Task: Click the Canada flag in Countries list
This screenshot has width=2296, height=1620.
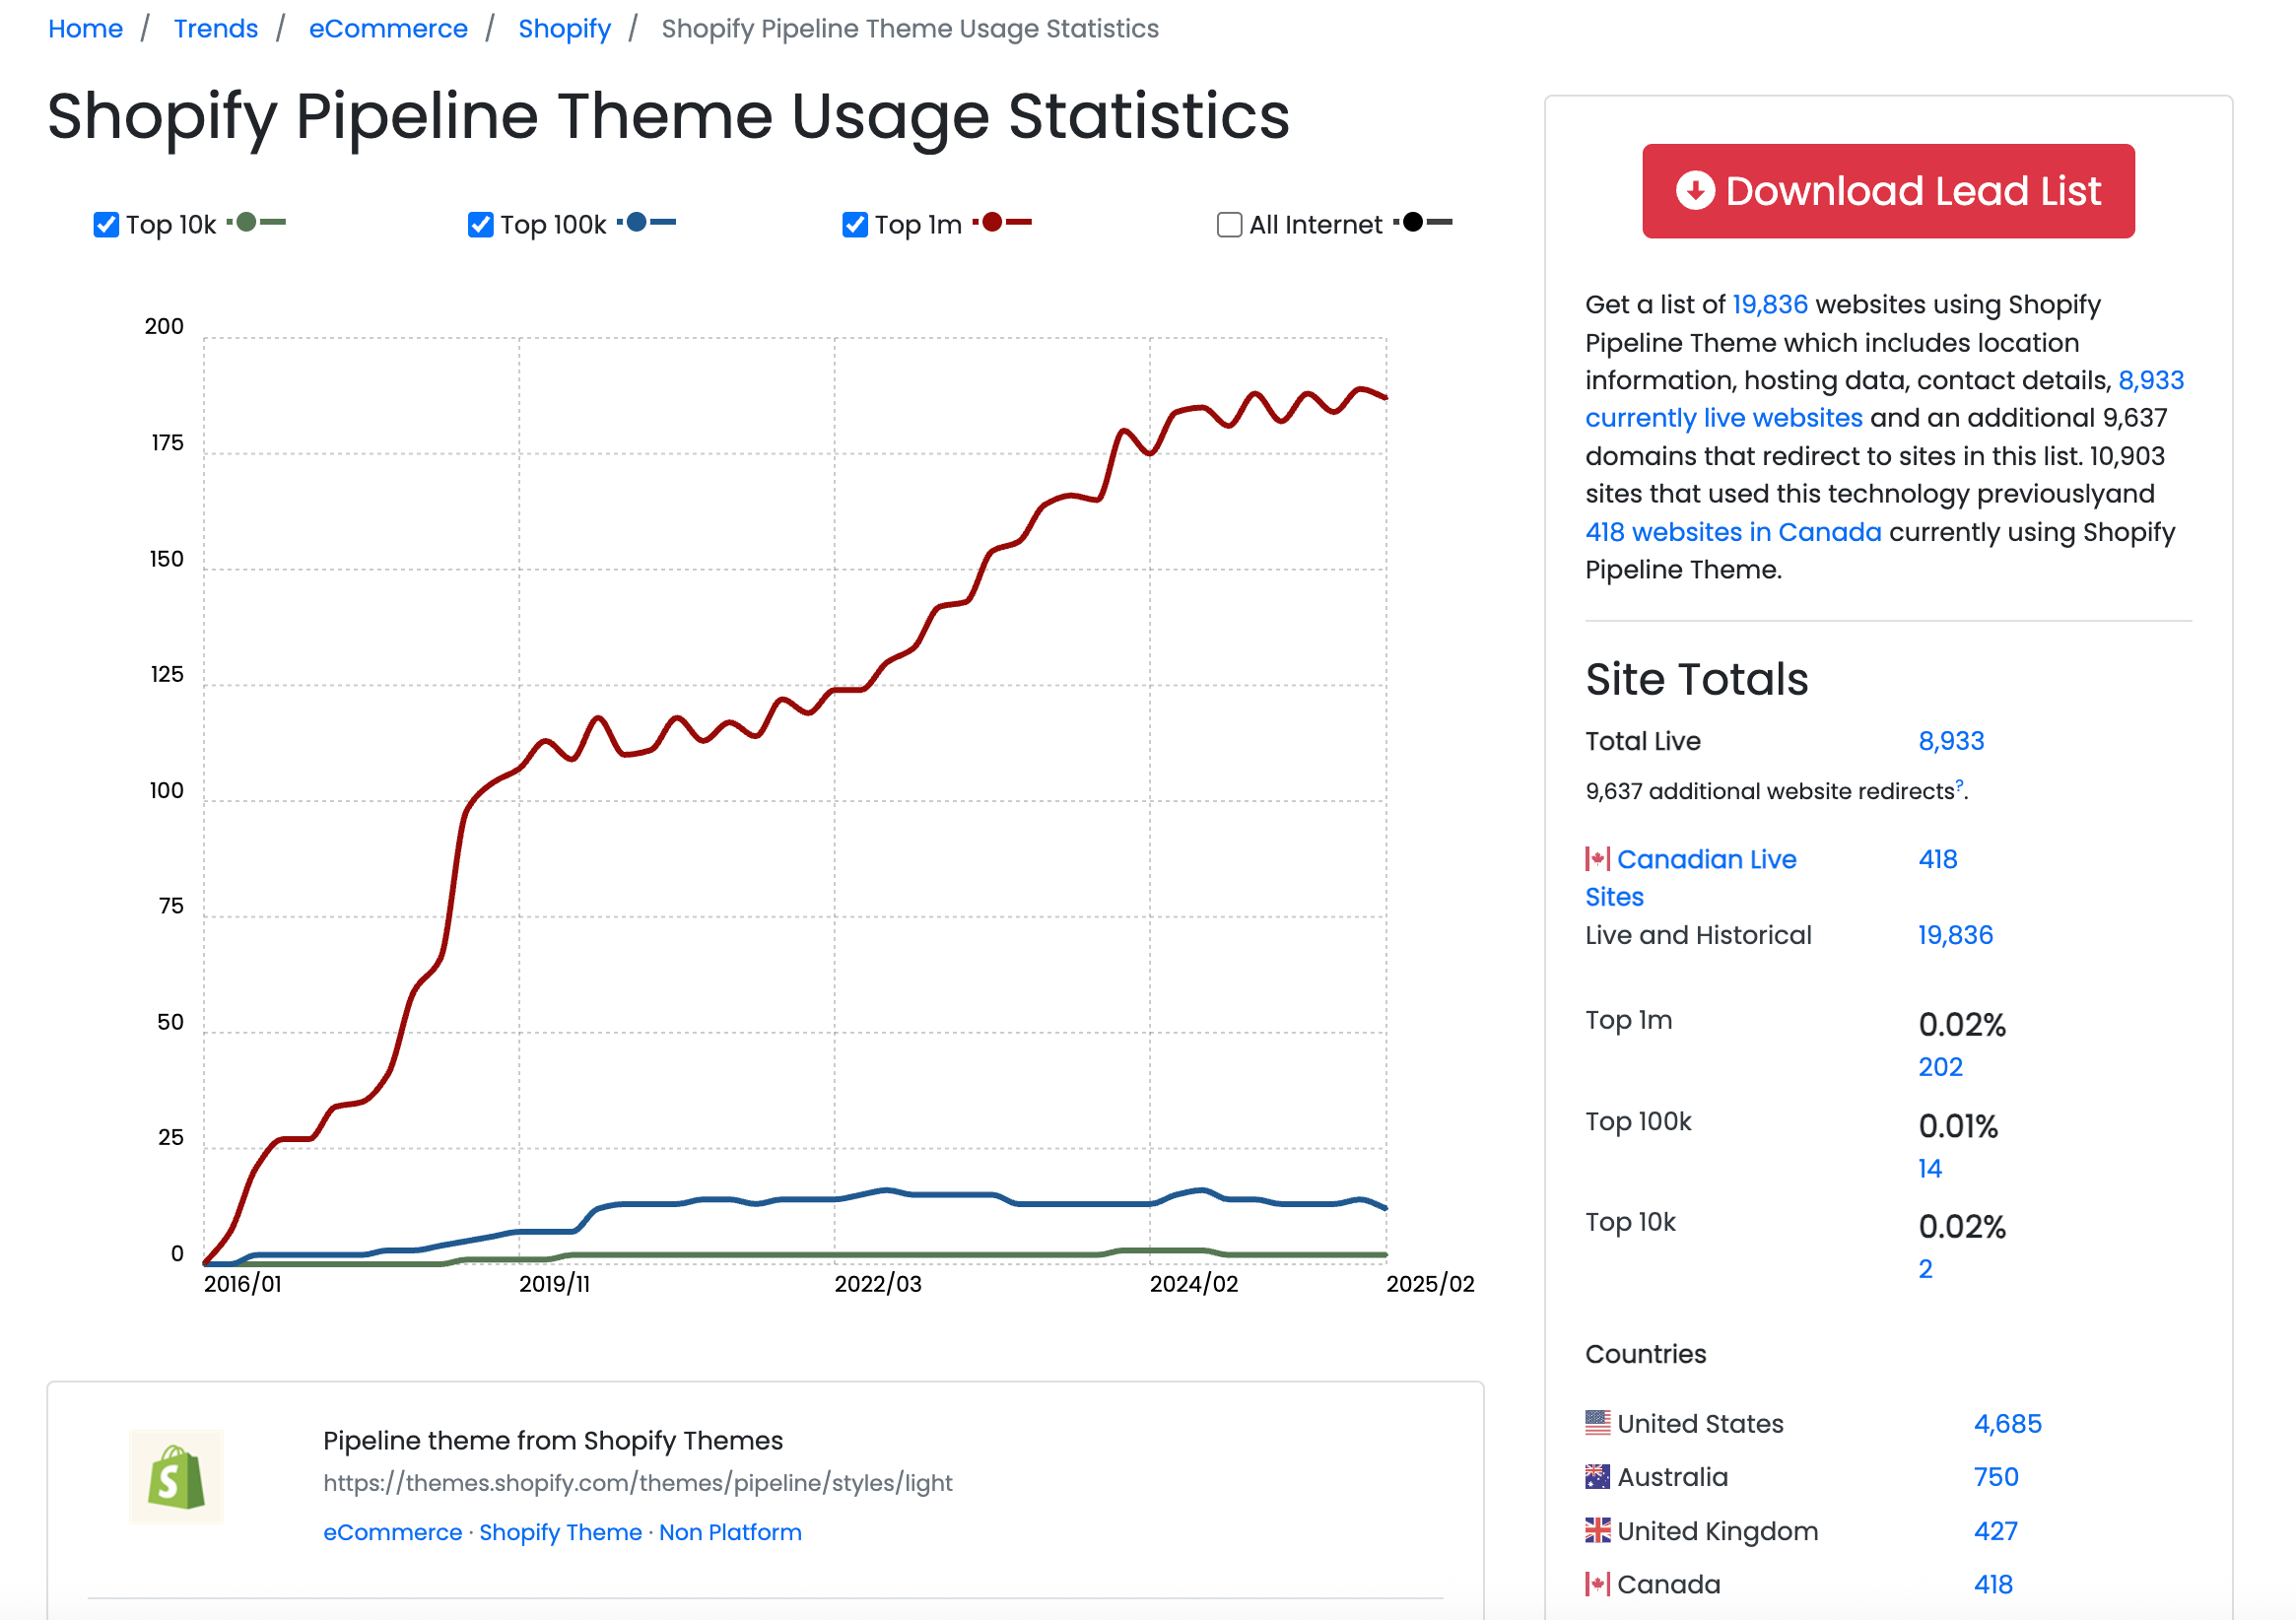Action: pyautogui.click(x=1597, y=1585)
